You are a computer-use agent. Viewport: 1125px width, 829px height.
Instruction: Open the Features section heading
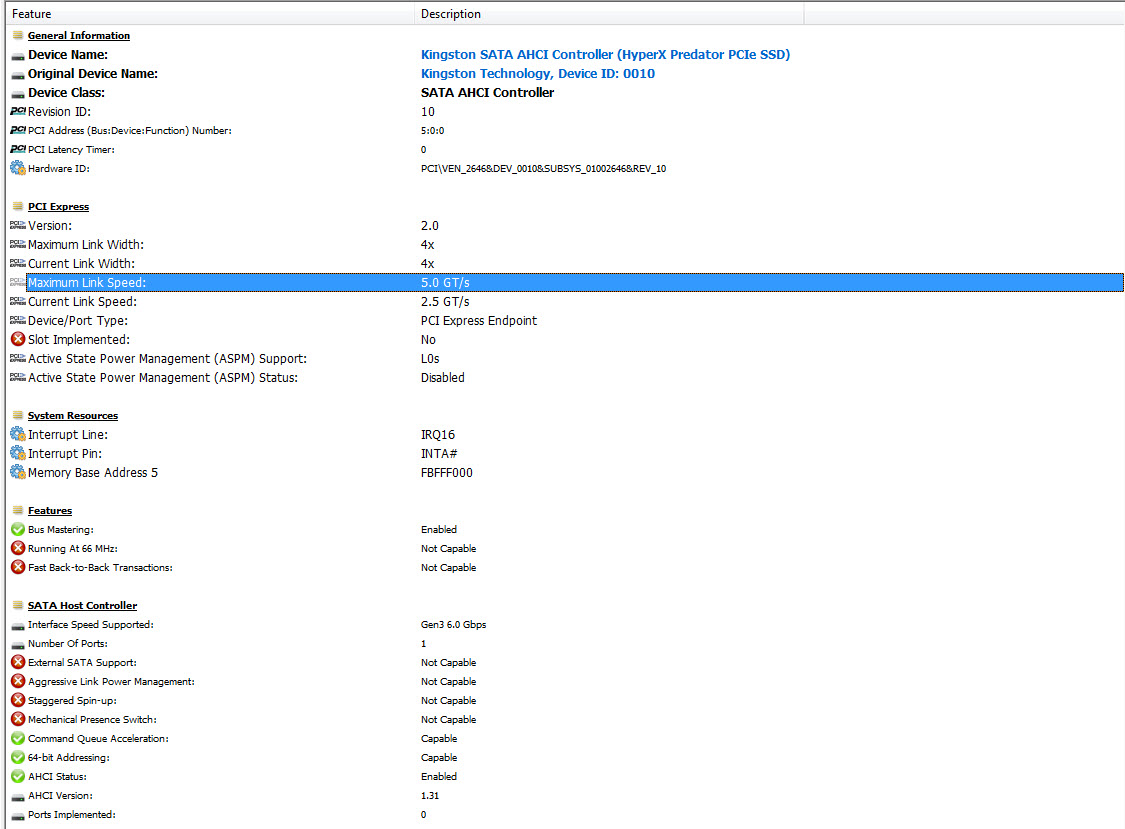50,510
